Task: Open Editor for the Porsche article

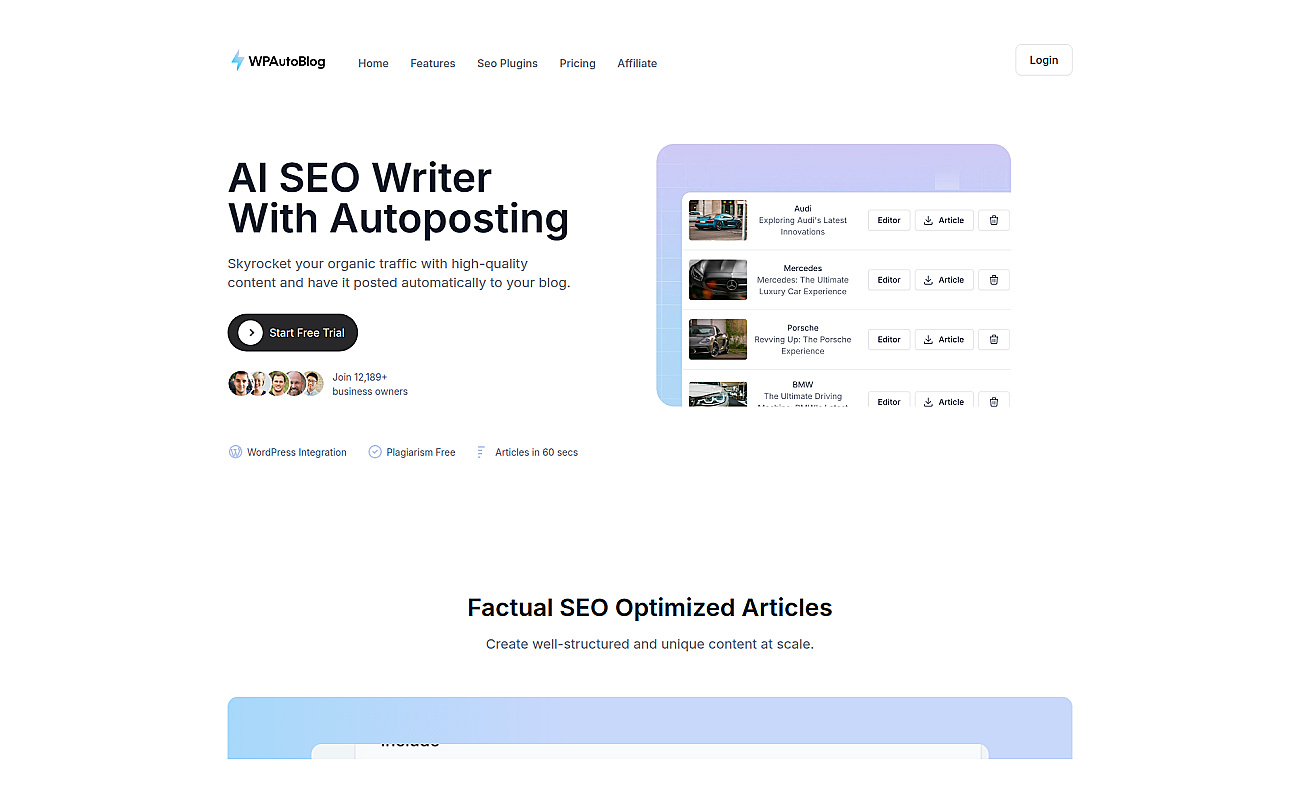Action: pyautogui.click(x=889, y=339)
